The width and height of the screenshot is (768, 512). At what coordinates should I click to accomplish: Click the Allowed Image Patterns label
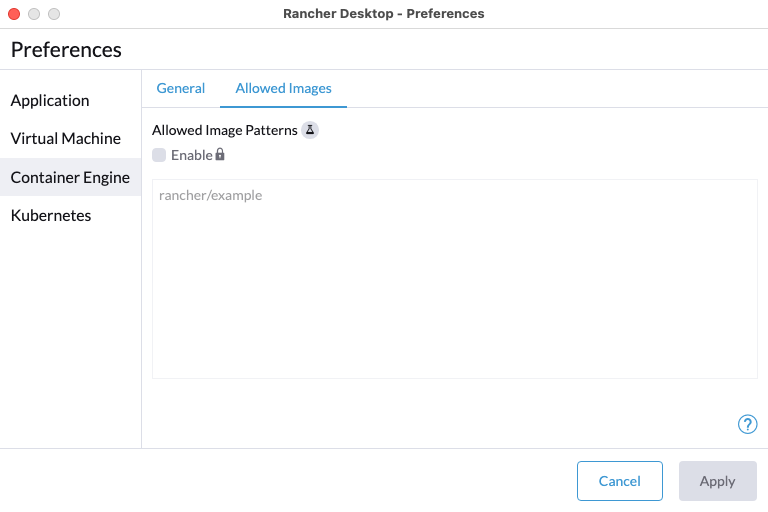[224, 131]
